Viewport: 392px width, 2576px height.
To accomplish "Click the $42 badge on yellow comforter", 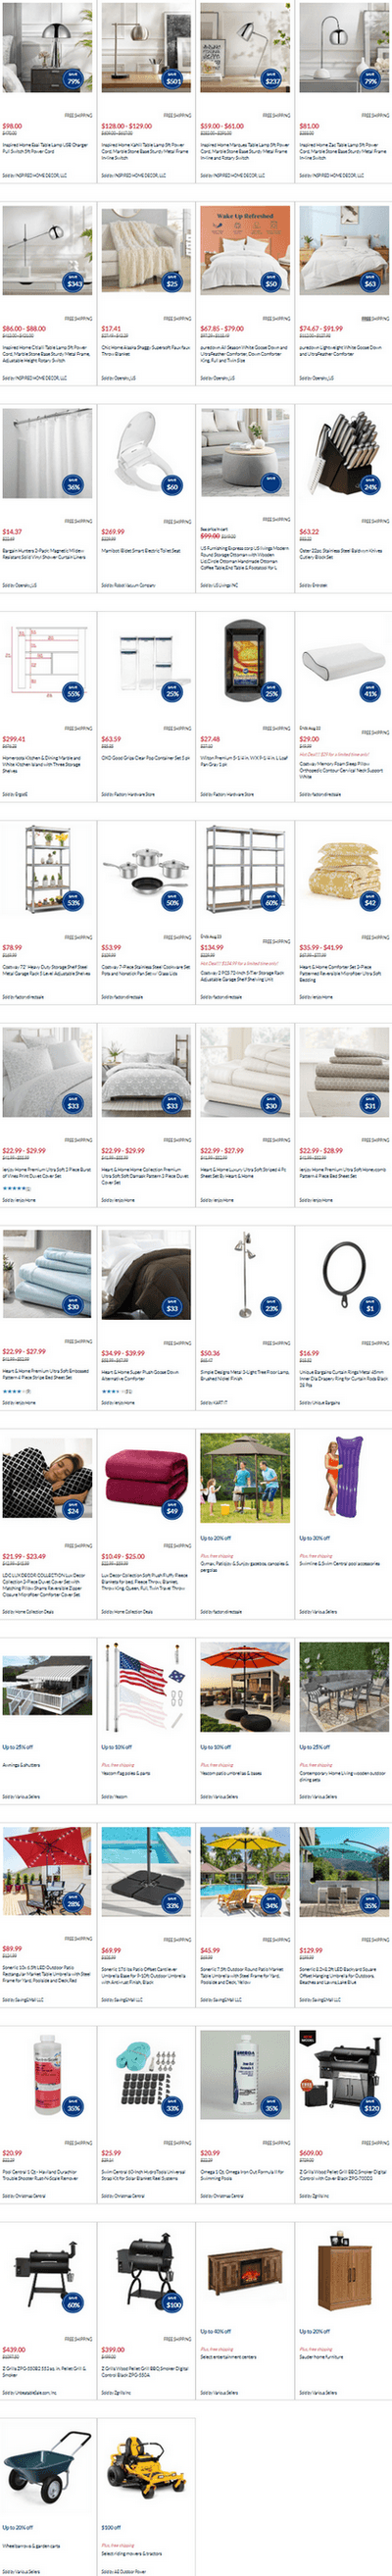I will coord(370,901).
